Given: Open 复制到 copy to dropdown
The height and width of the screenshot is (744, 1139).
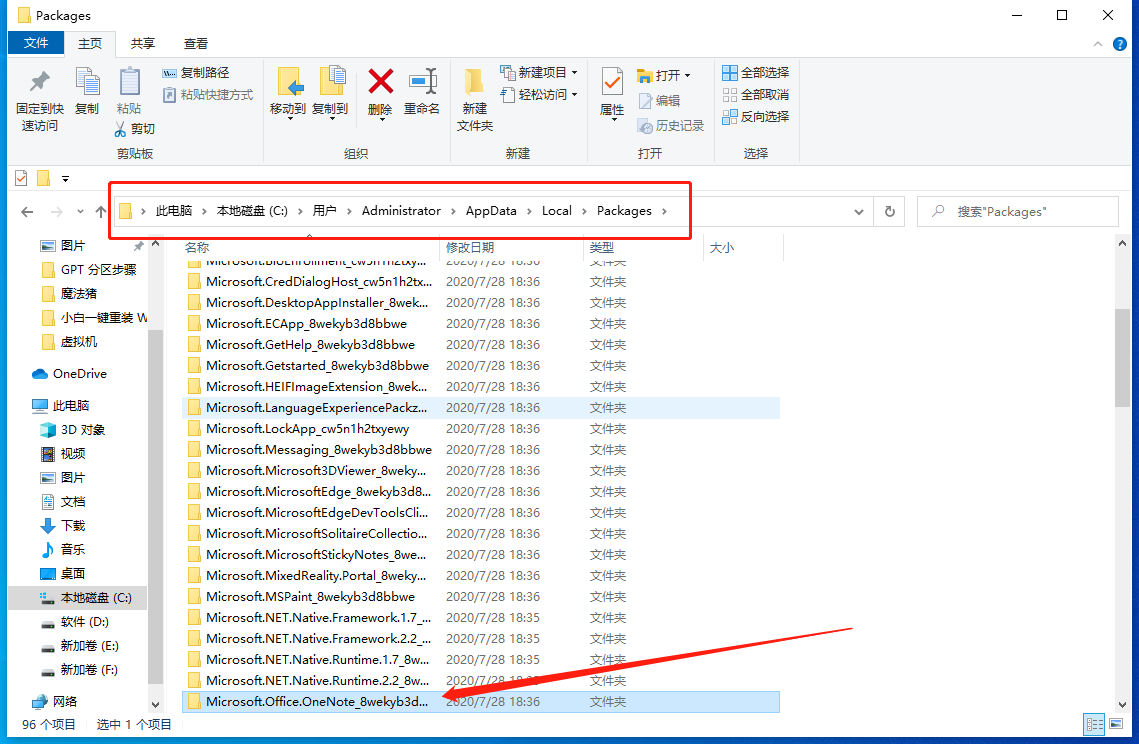Looking at the screenshot, I should [x=331, y=117].
